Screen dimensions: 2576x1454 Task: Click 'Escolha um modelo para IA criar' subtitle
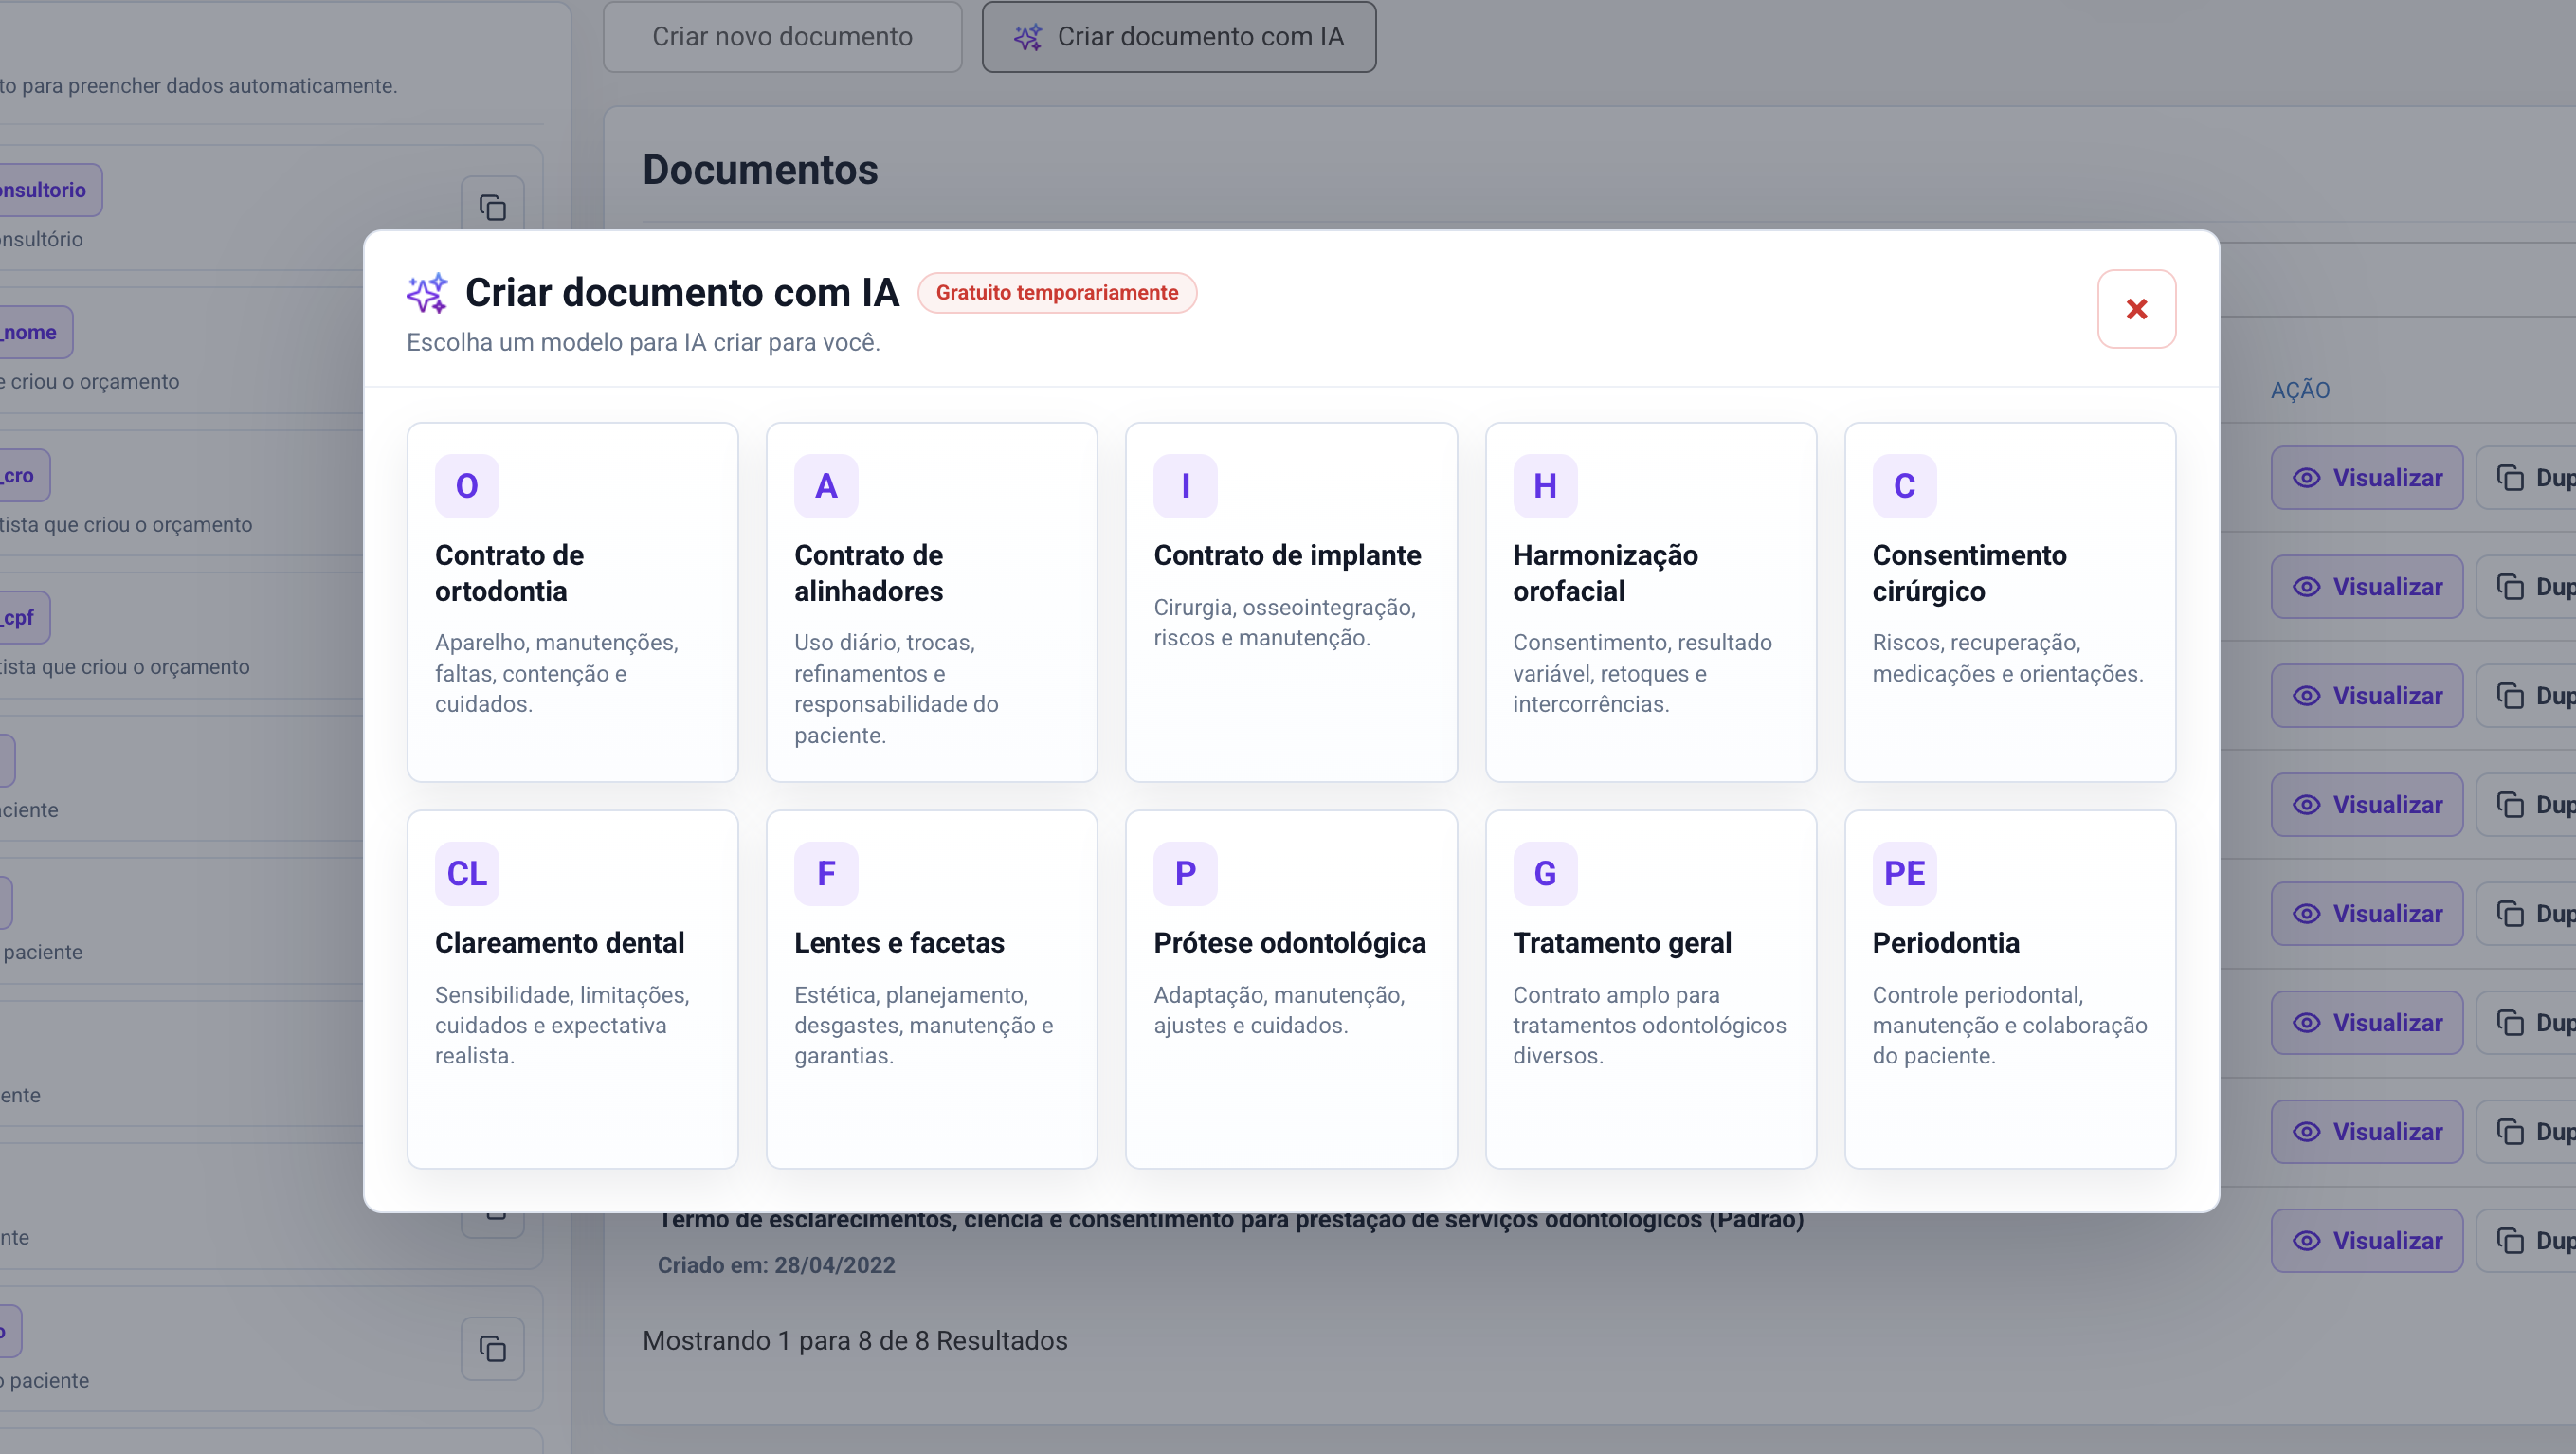[643, 343]
